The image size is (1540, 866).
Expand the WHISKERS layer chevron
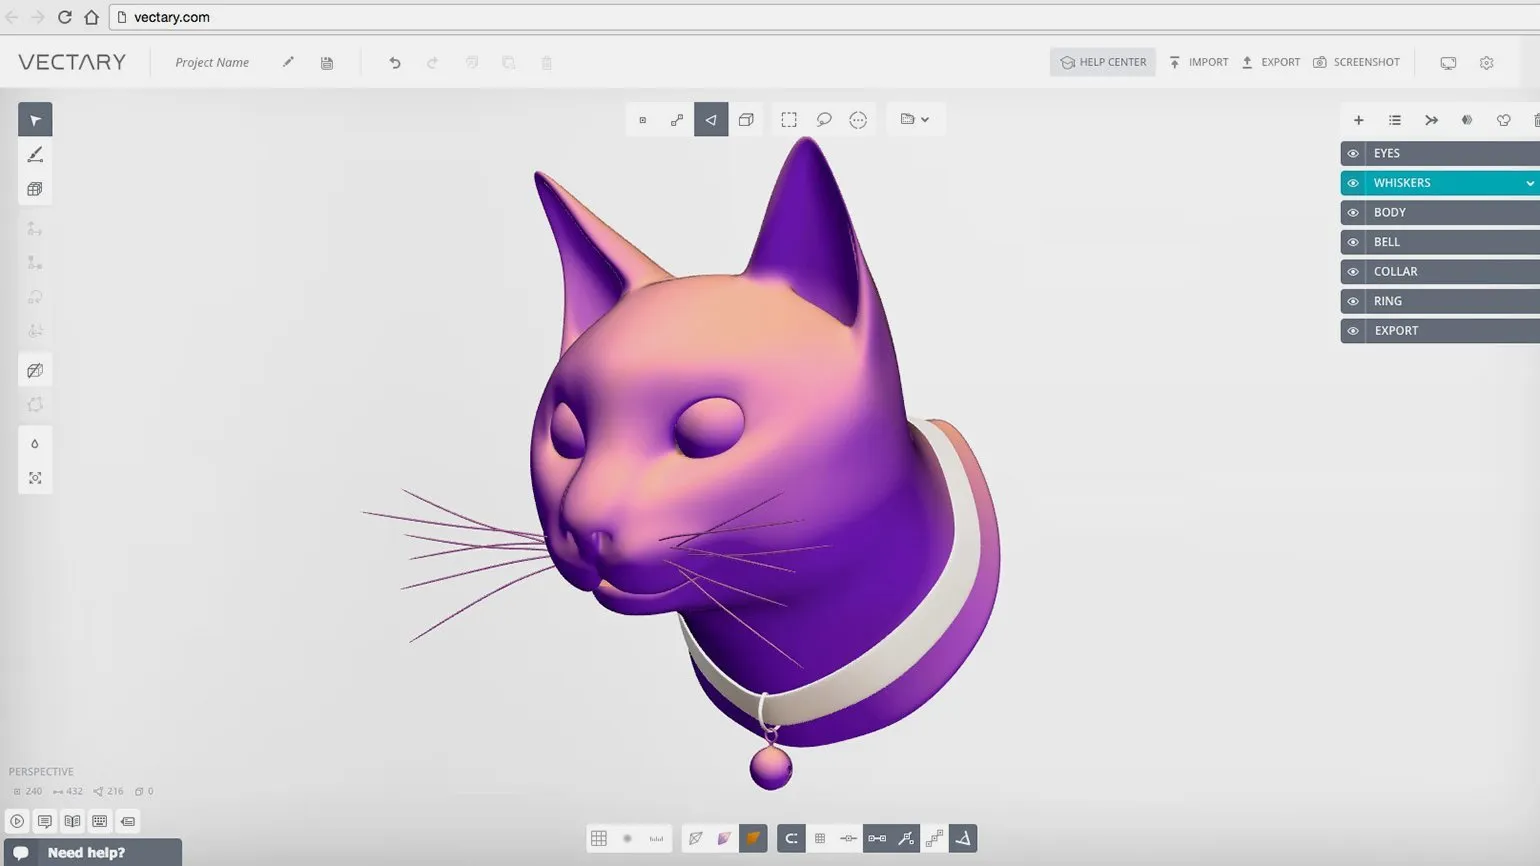tap(1529, 184)
